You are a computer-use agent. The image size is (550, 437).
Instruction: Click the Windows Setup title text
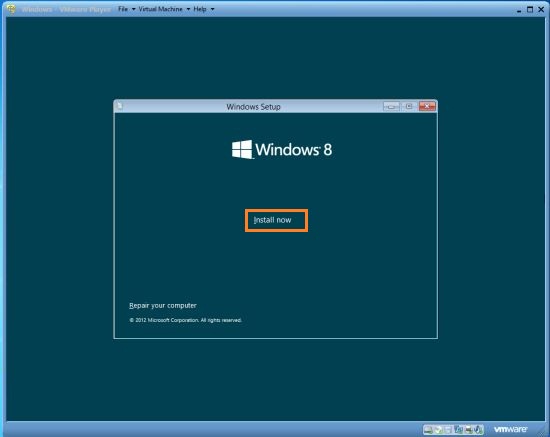click(253, 107)
